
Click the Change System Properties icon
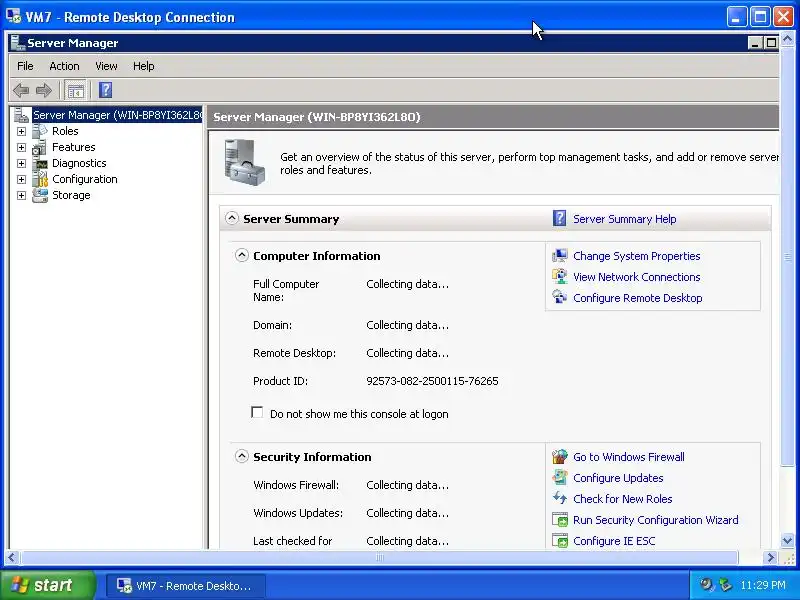[560, 256]
